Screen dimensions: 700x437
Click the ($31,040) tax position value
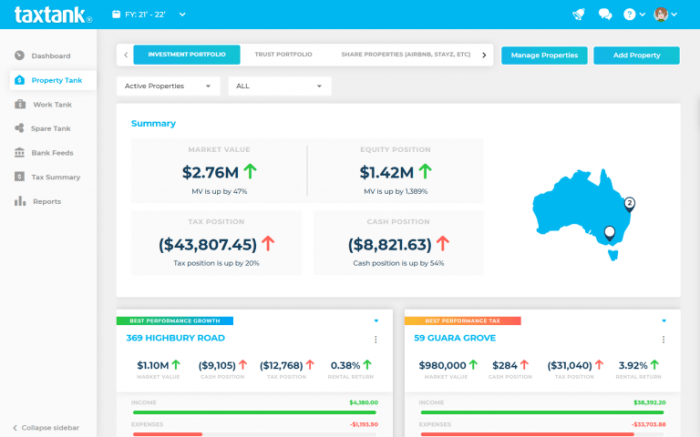click(x=570, y=365)
